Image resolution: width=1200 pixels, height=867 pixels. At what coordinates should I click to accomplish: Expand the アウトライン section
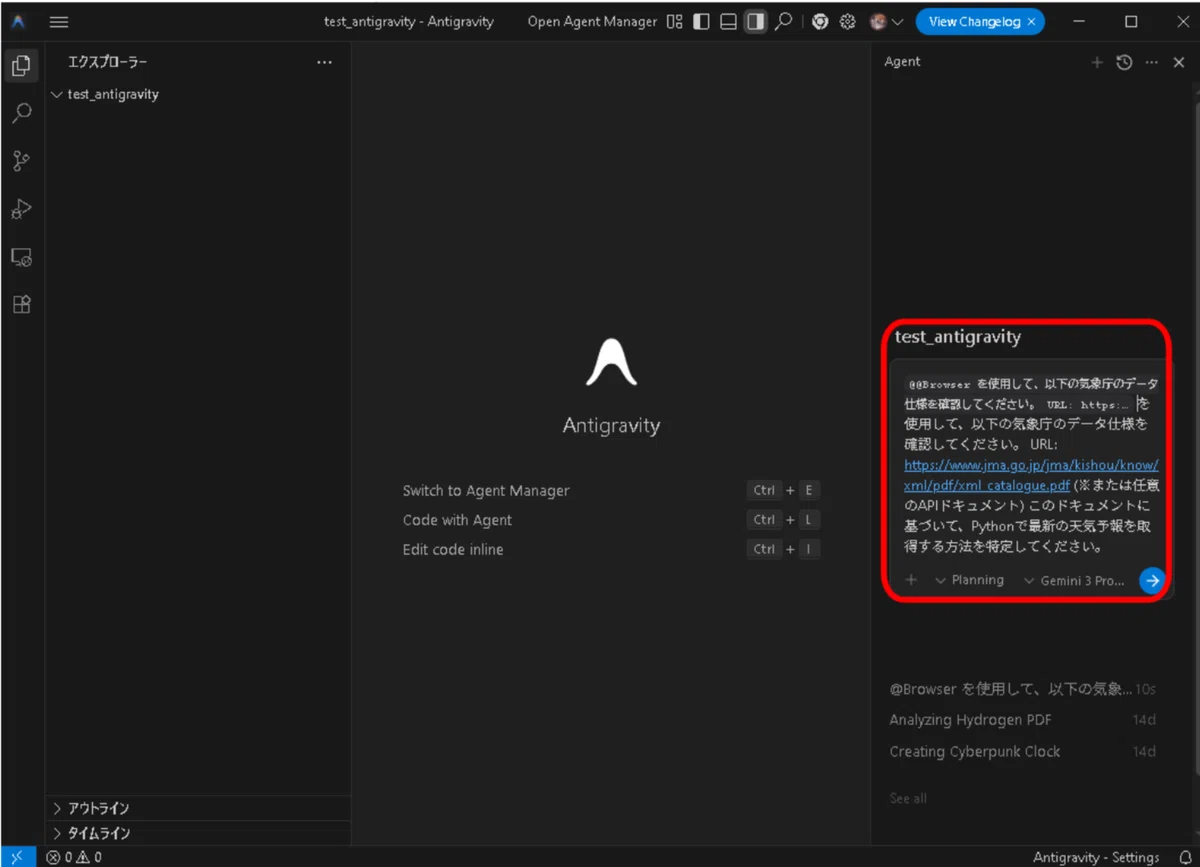tap(198, 808)
